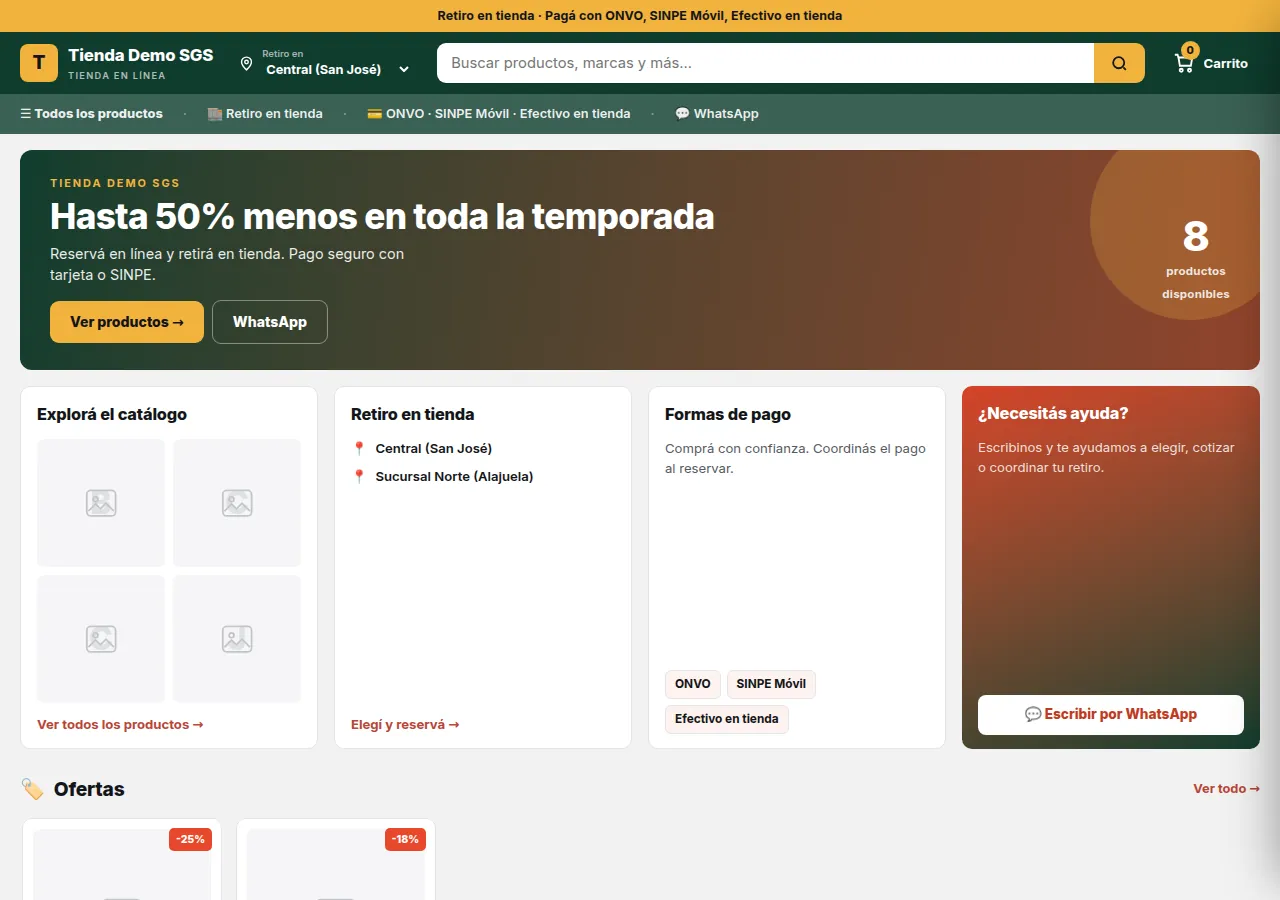Click the Ver productos button
The image size is (1280, 900).
[127, 322]
